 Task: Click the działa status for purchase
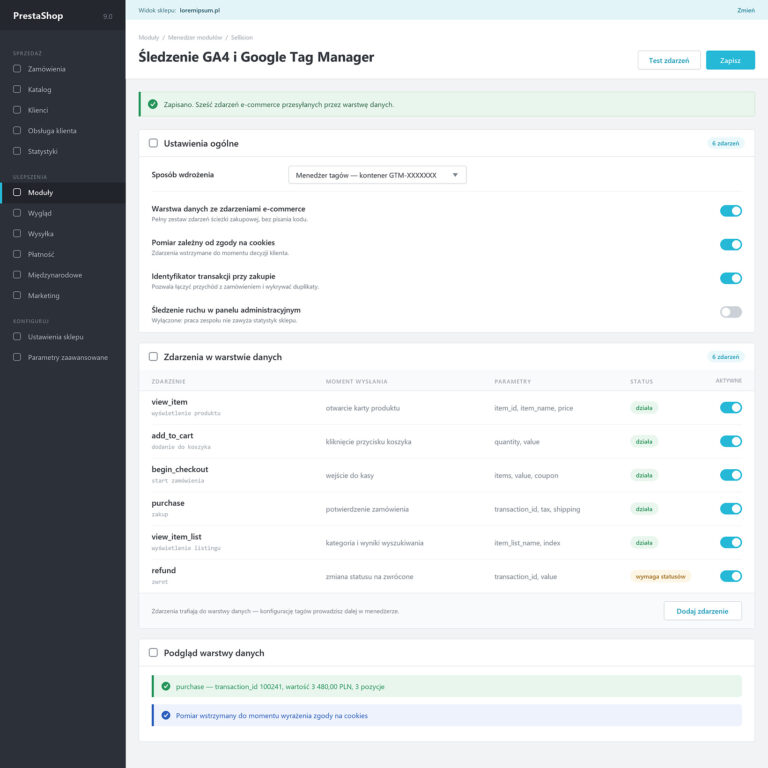[644, 509]
